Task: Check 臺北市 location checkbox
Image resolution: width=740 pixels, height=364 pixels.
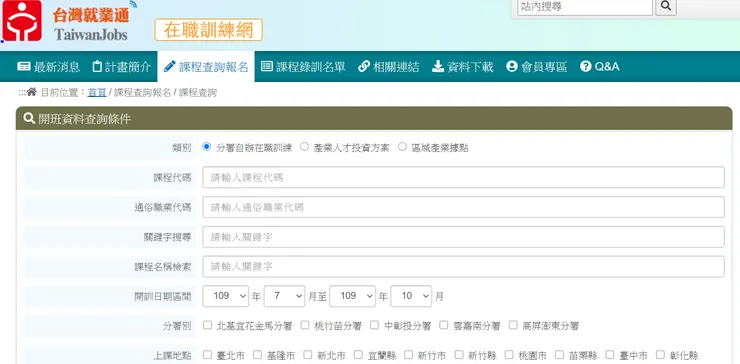Action: tap(207, 355)
